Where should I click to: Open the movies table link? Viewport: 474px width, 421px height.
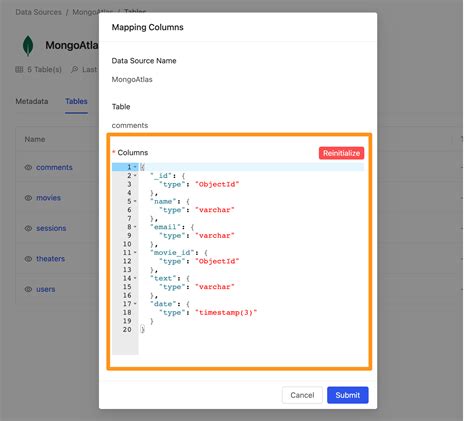pyautogui.click(x=48, y=198)
